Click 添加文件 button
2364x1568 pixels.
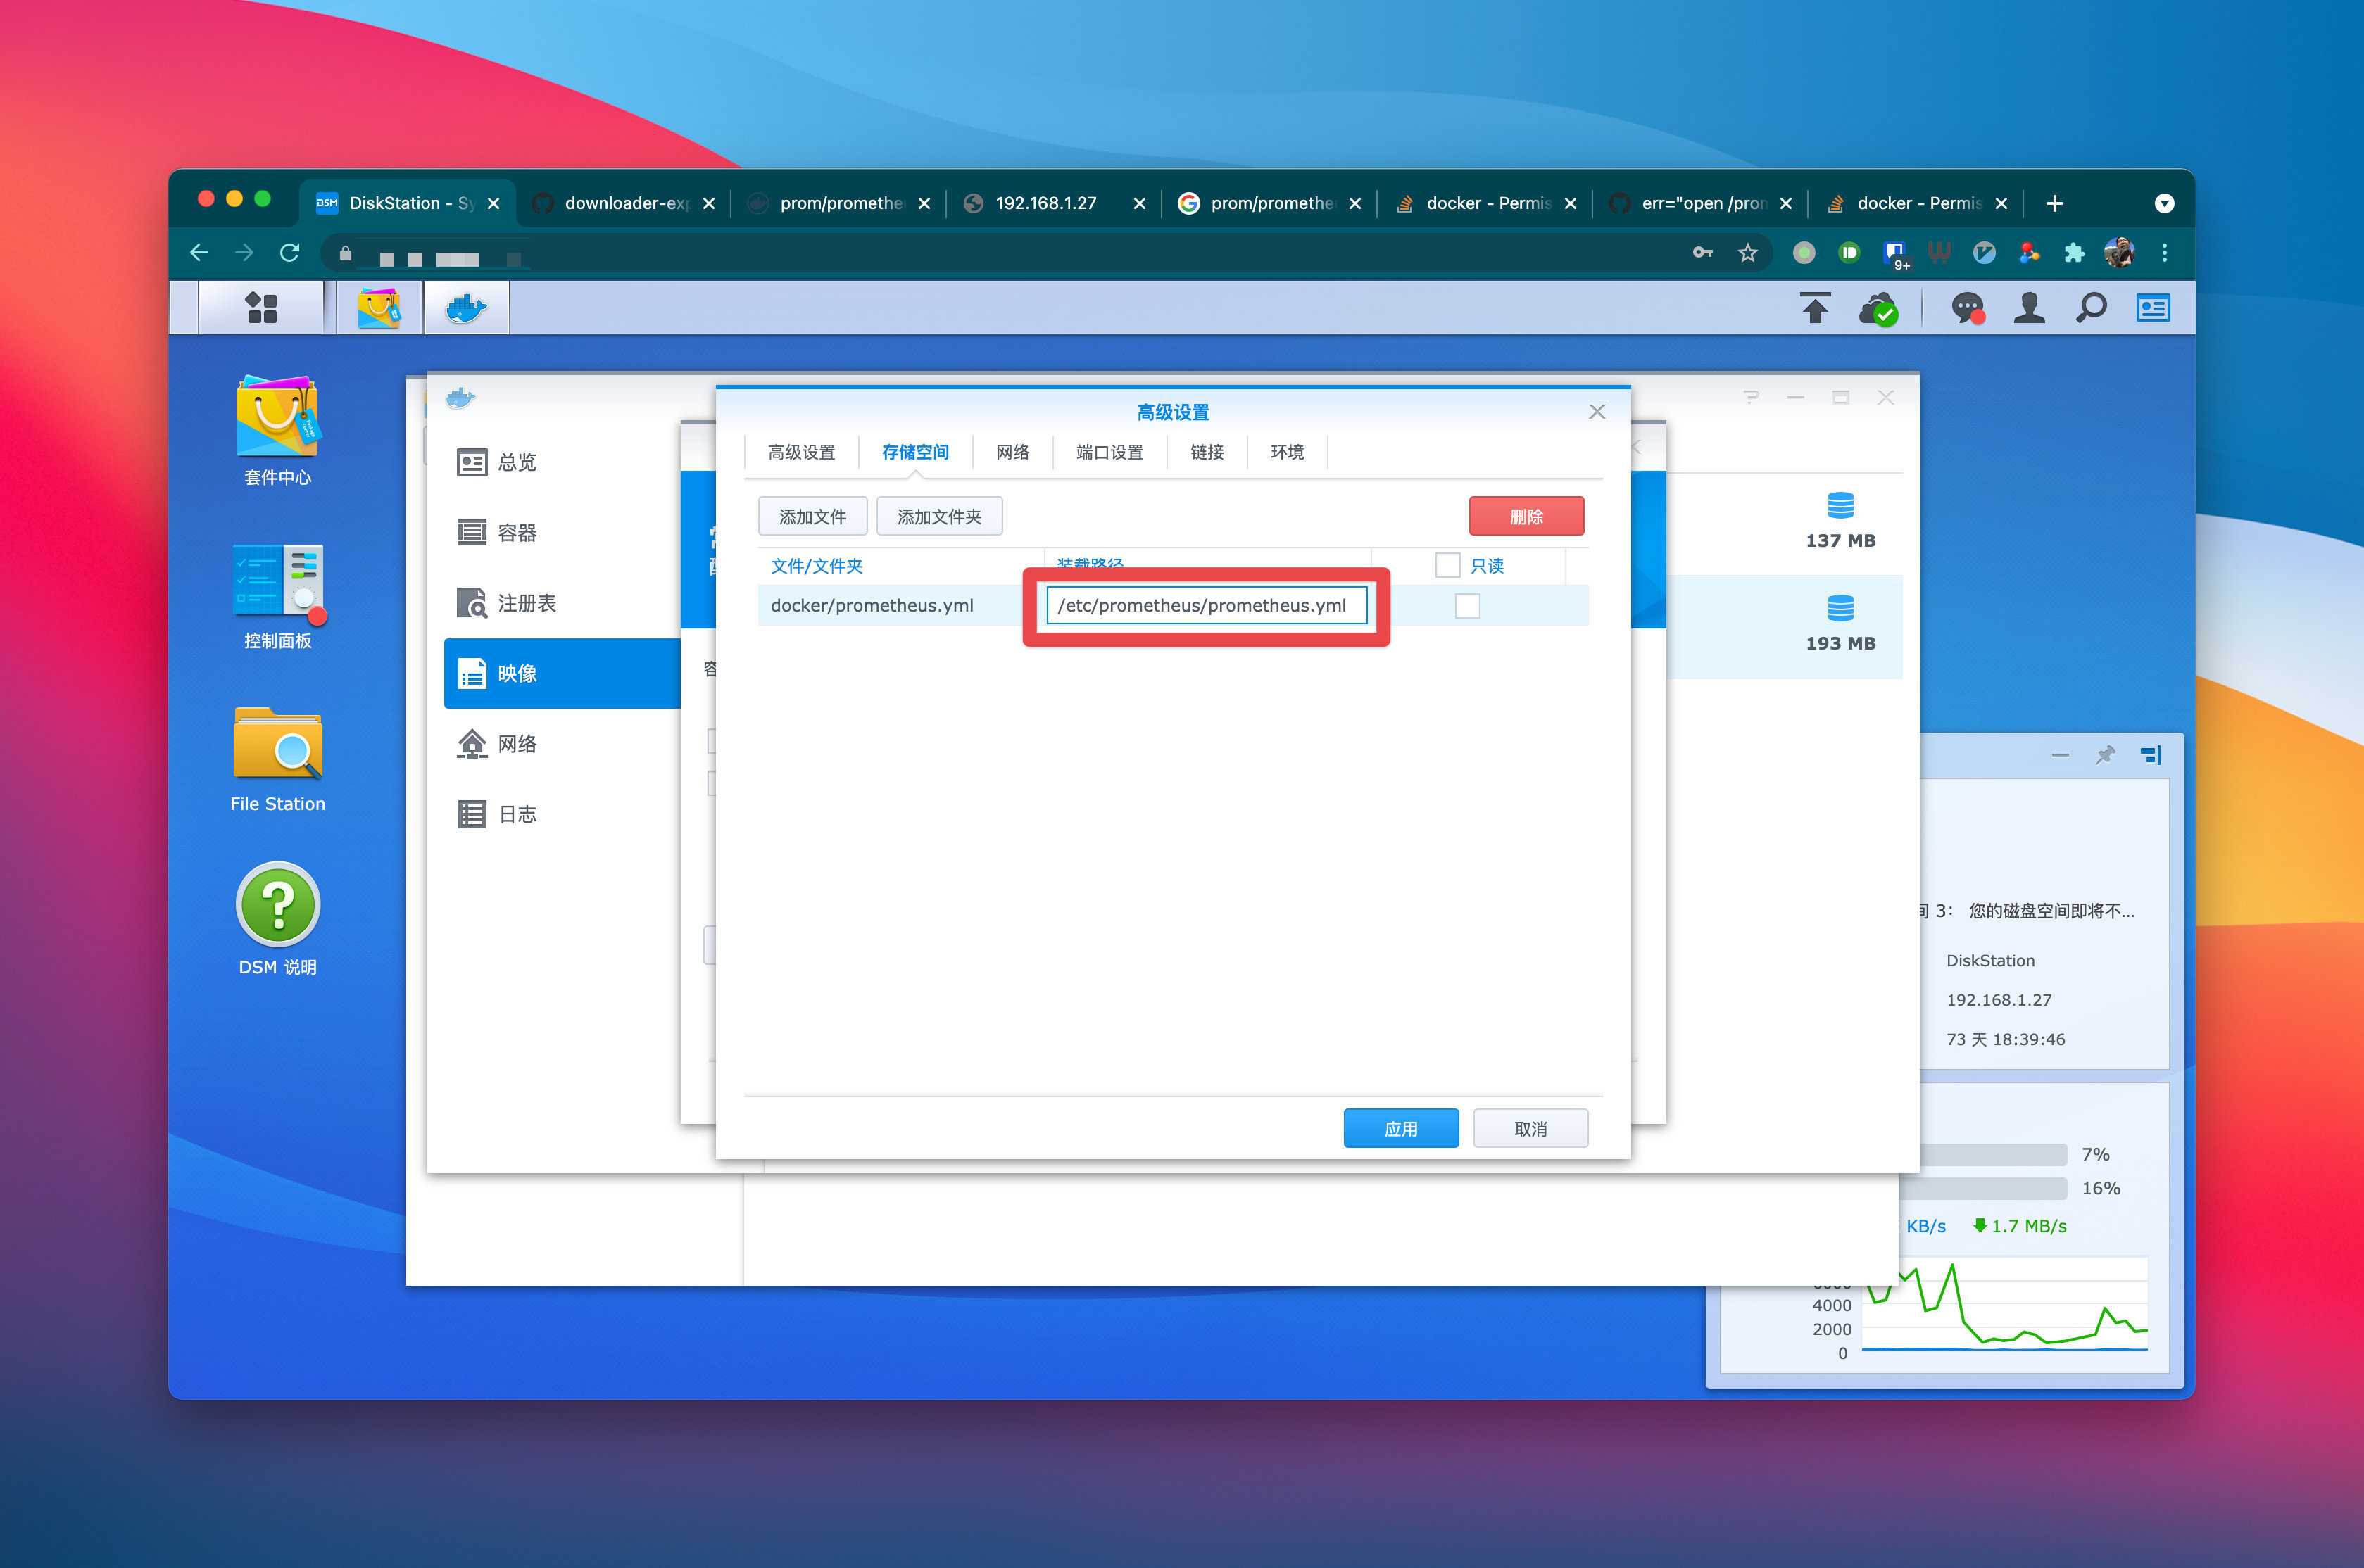pos(812,516)
